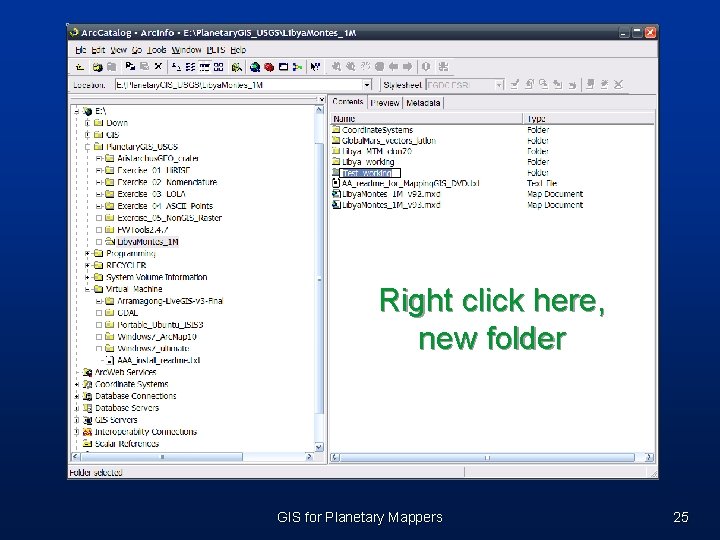Expand the Database Connections node
This screenshot has height=540, width=720.
tap(77, 396)
